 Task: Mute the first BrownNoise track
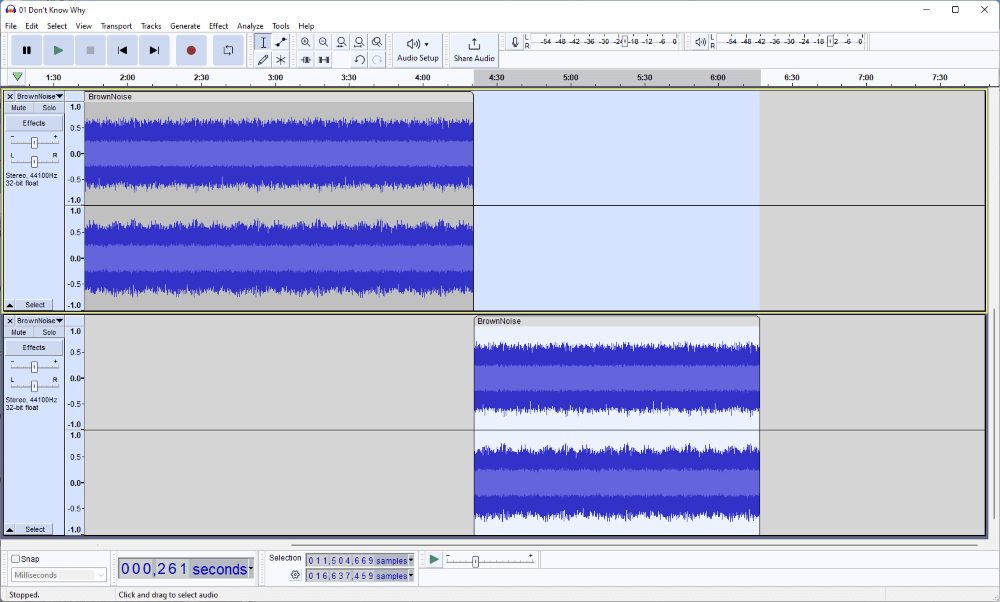click(19, 108)
